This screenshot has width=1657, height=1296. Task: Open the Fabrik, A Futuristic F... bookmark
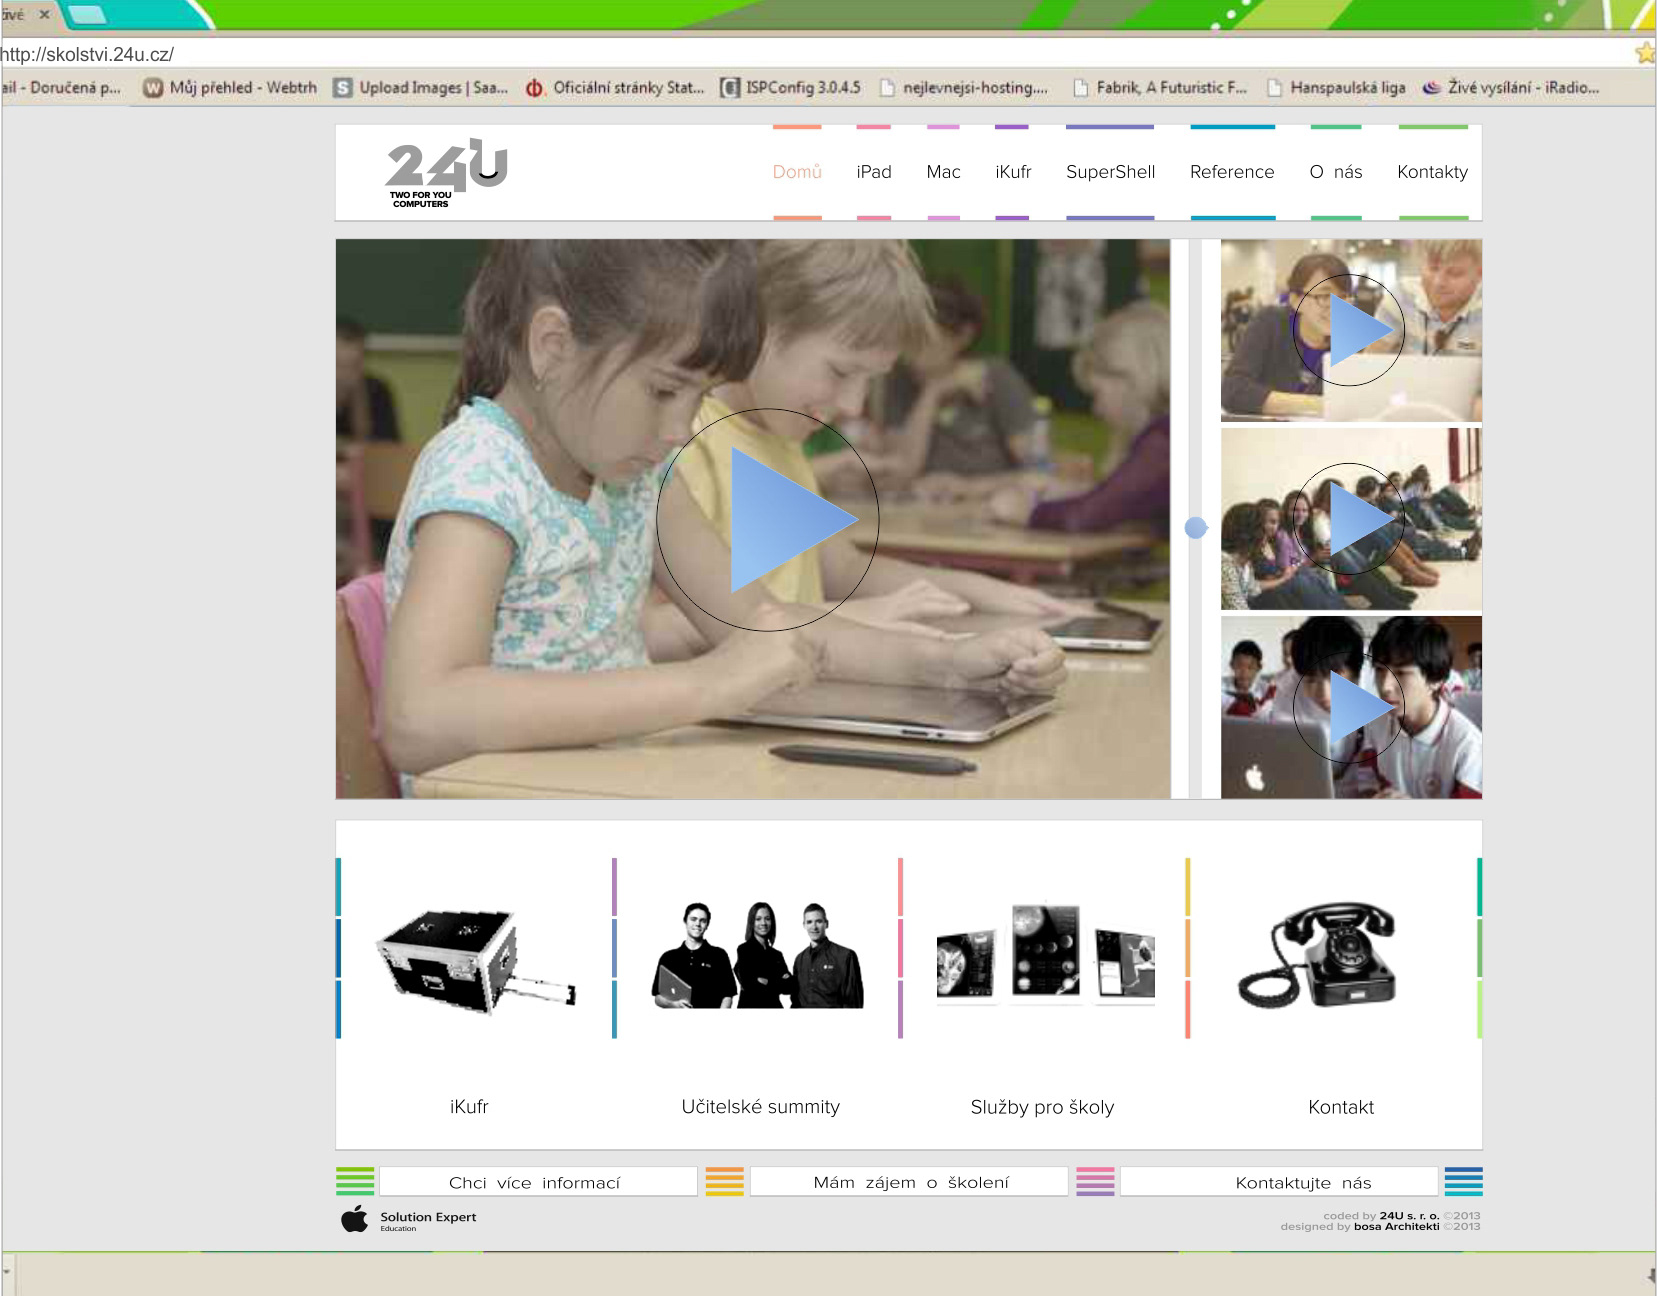pos(1160,88)
